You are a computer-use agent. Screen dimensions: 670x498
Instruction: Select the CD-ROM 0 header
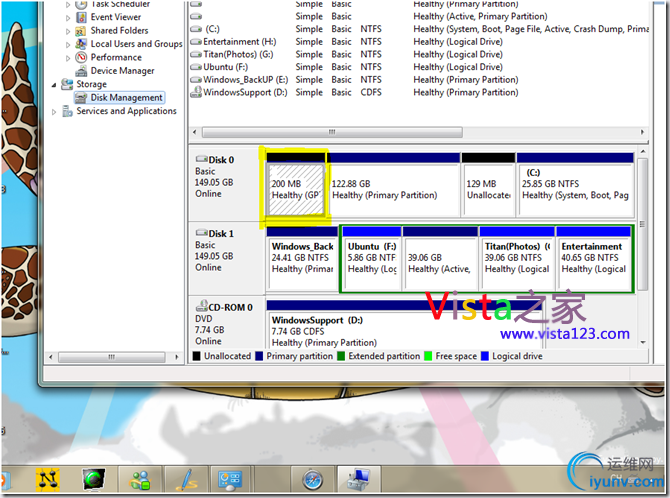click(226, 323)
